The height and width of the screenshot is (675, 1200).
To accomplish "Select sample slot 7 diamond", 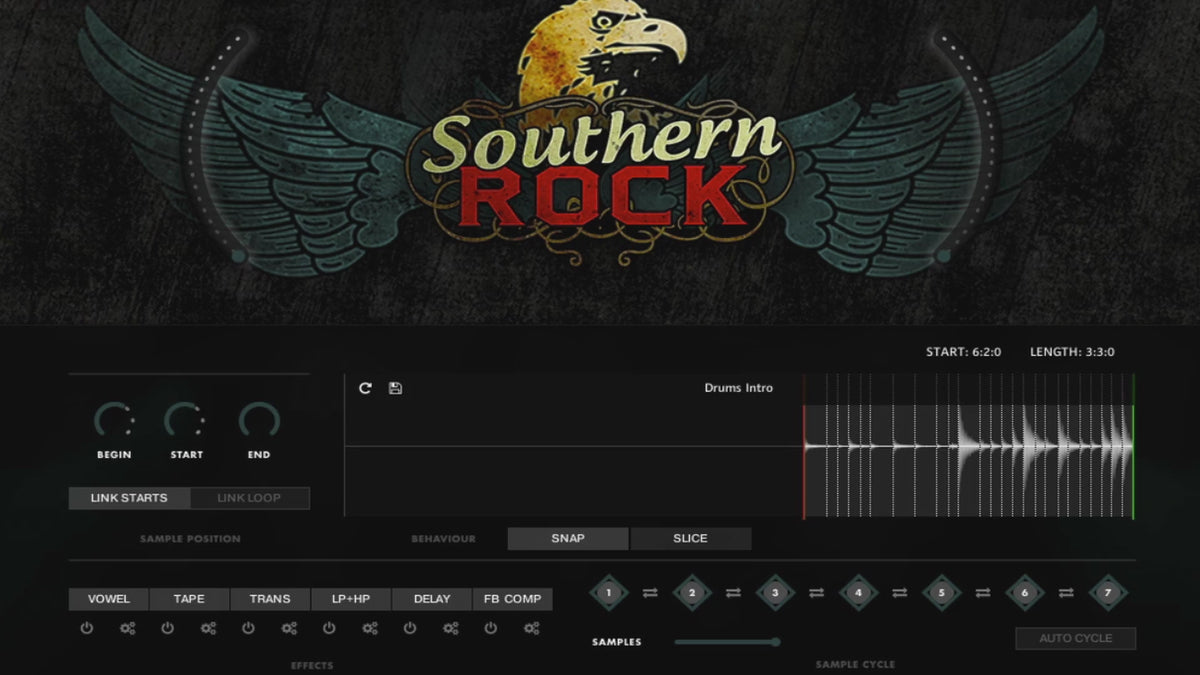I will point(1107,593).
